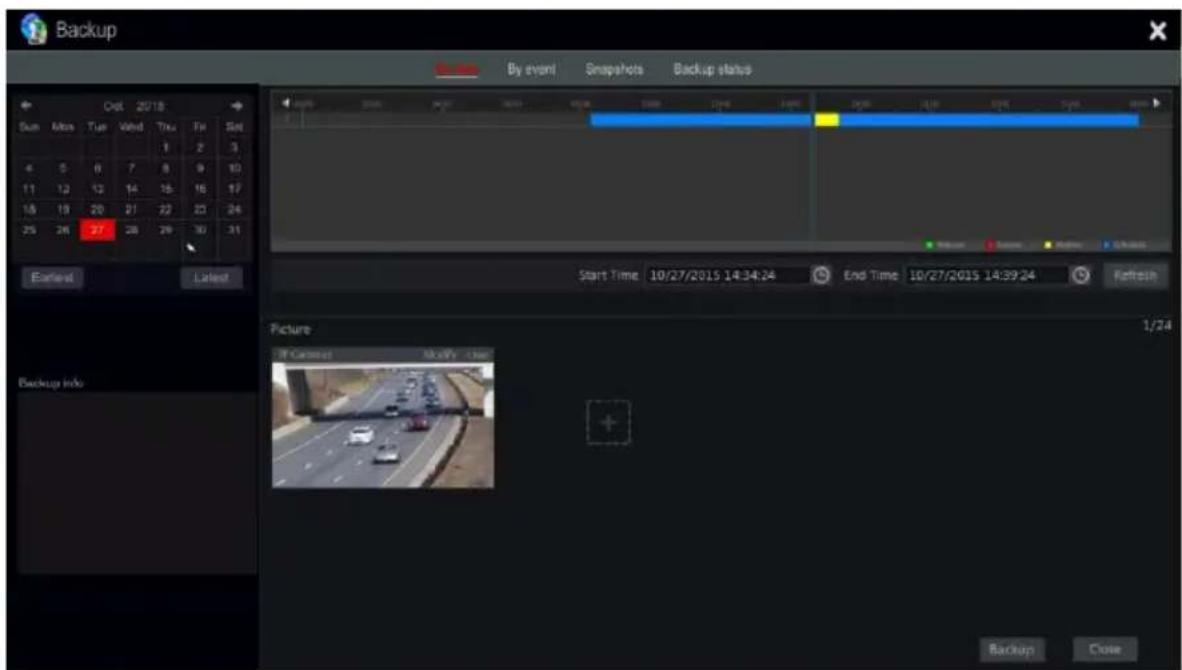Choose day 7 in the calendar
Viewport: 1182px width, 670px height.
point(131,168)
